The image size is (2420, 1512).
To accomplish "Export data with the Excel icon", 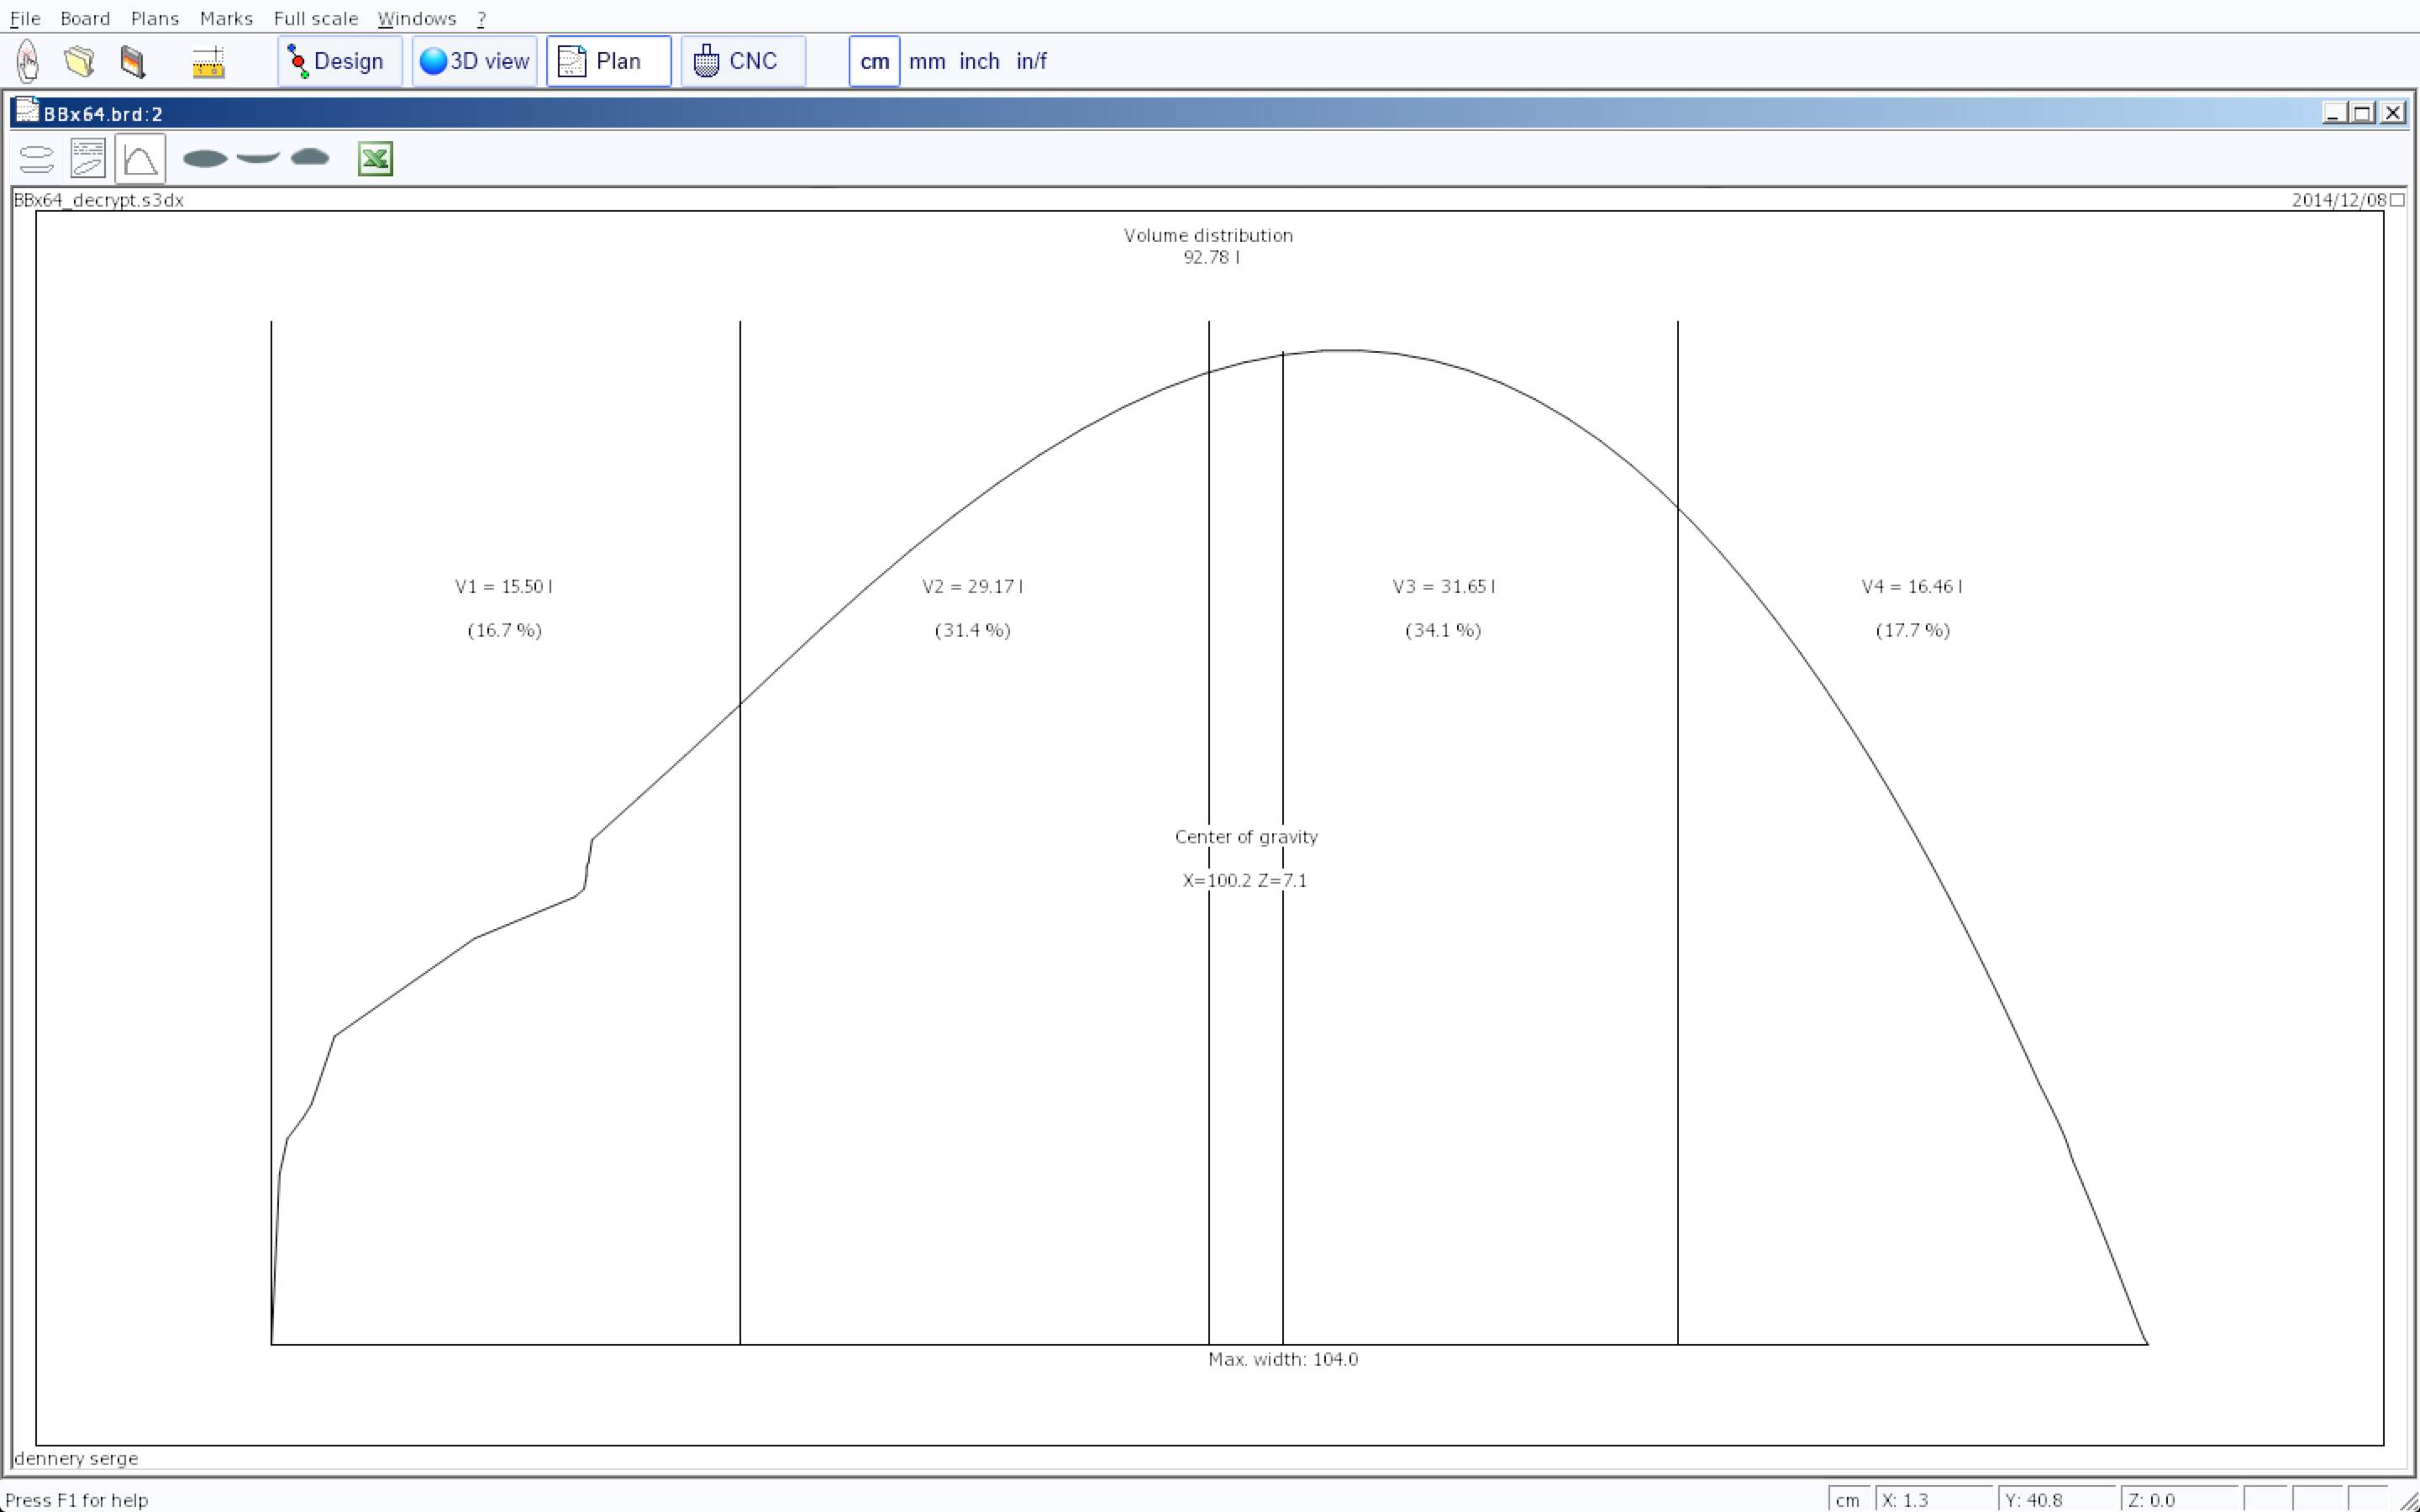I will click(x=375, y=159).
